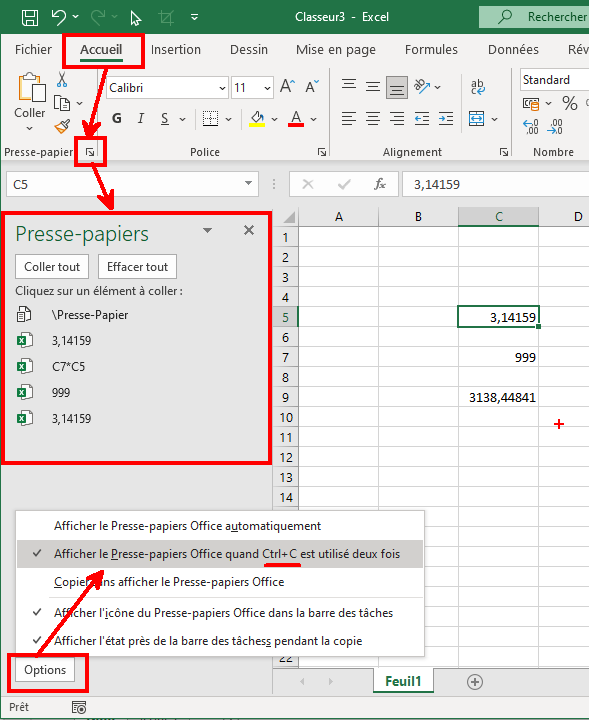
Task: Click the Redo arrow icon
Action: coord(98,17)
